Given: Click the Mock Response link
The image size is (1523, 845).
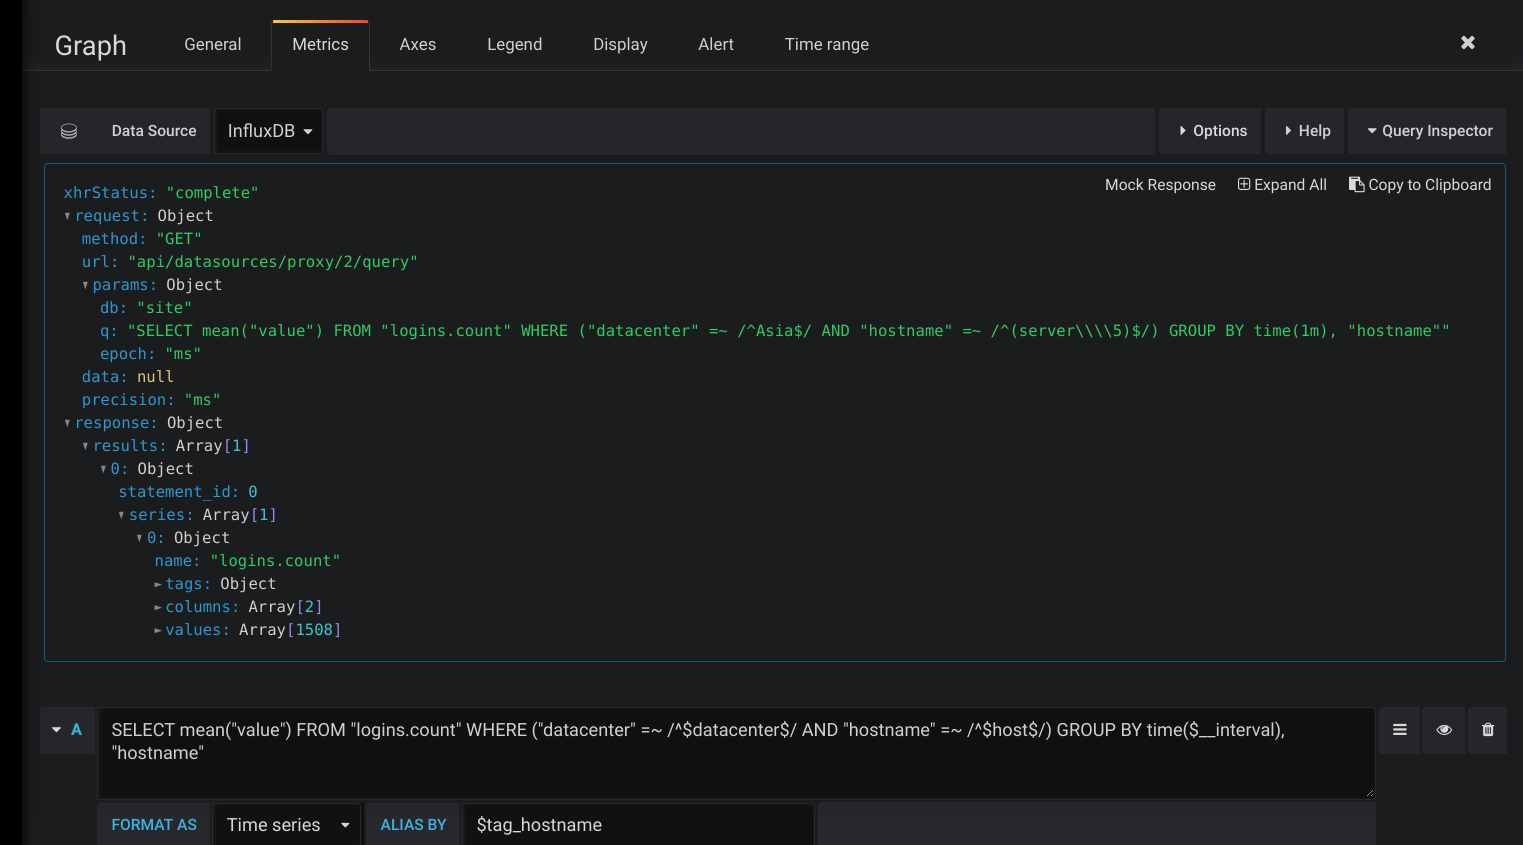Looking at the screenshot, I should point(1160,185).
